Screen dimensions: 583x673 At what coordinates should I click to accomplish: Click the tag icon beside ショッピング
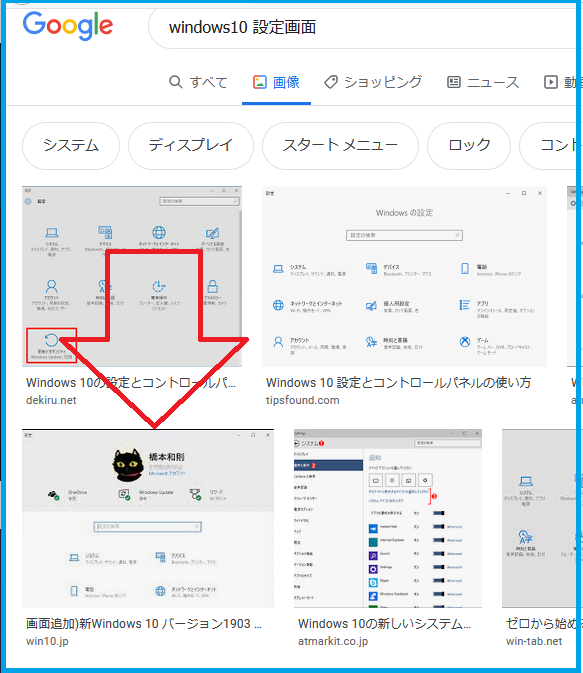click(331, 82)
